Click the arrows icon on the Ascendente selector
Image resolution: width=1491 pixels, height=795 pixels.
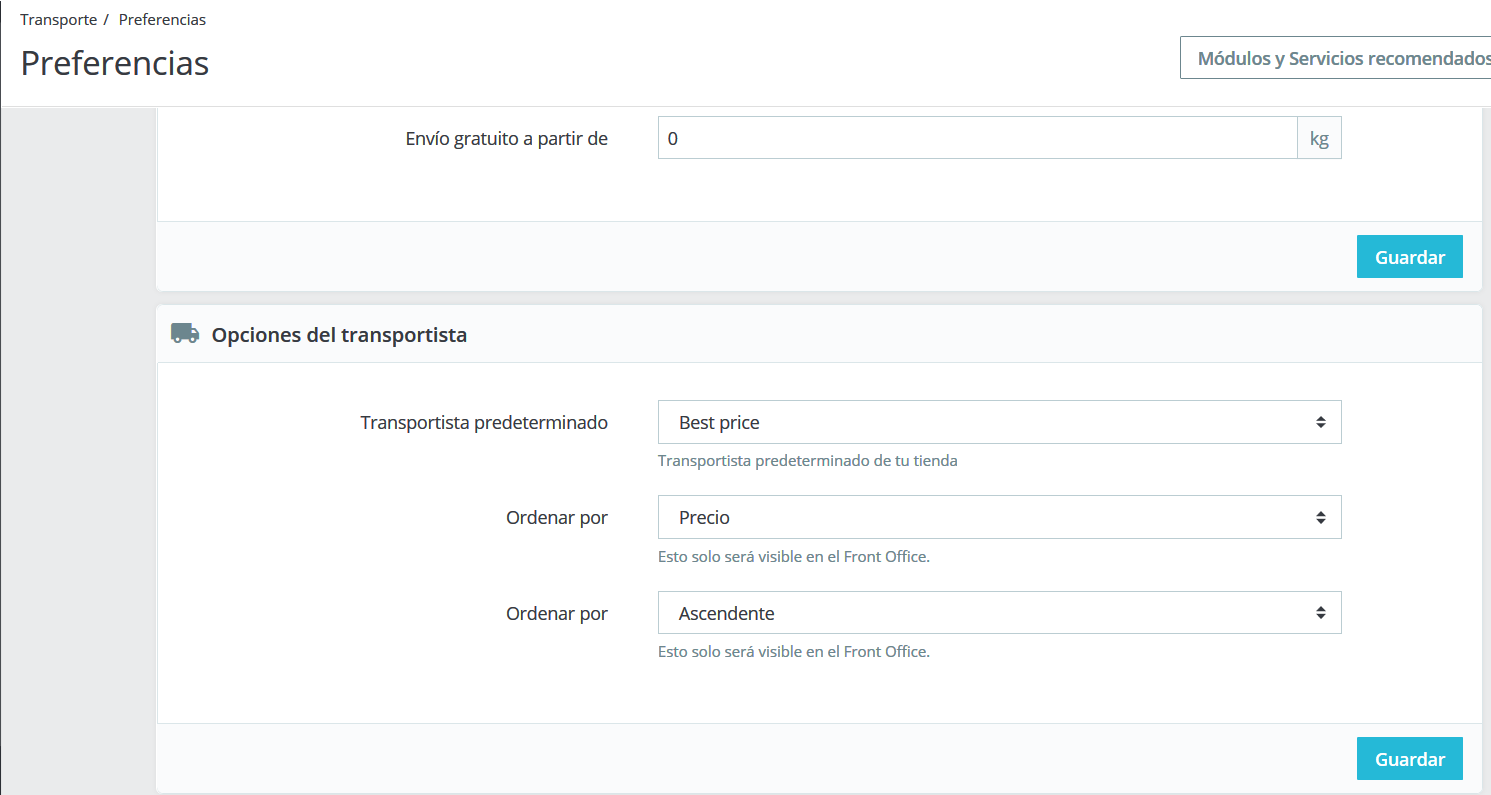1320,613
